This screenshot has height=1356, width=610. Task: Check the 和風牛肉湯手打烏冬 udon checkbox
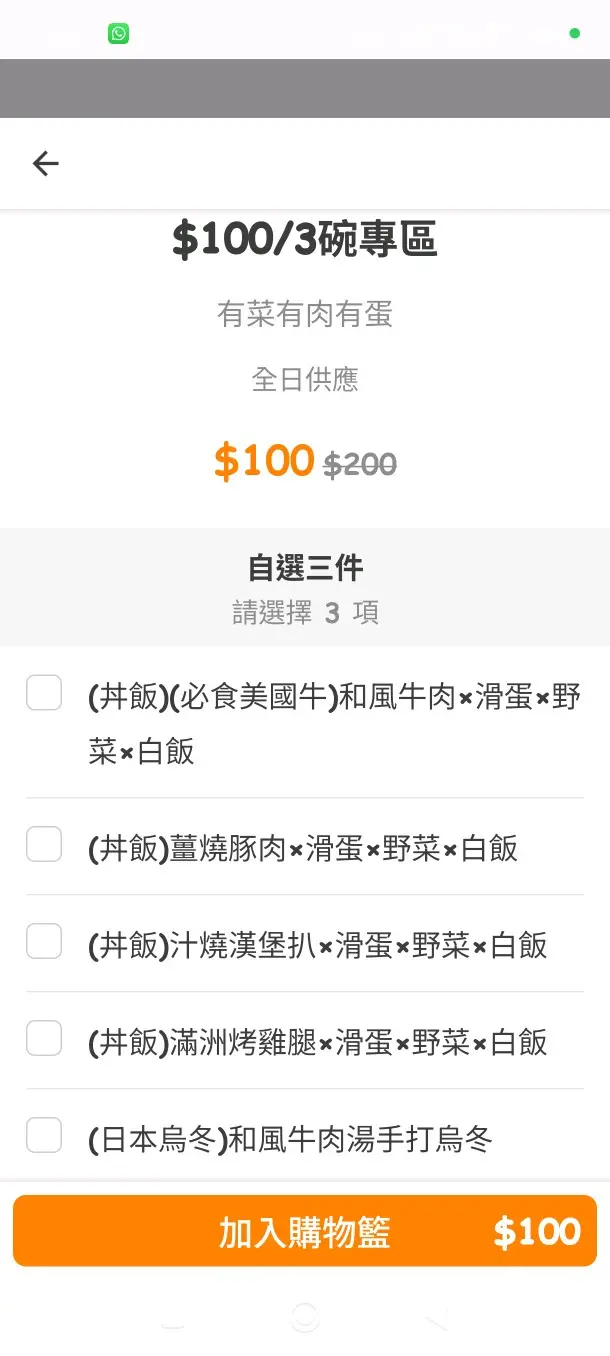click(44, 1135)
